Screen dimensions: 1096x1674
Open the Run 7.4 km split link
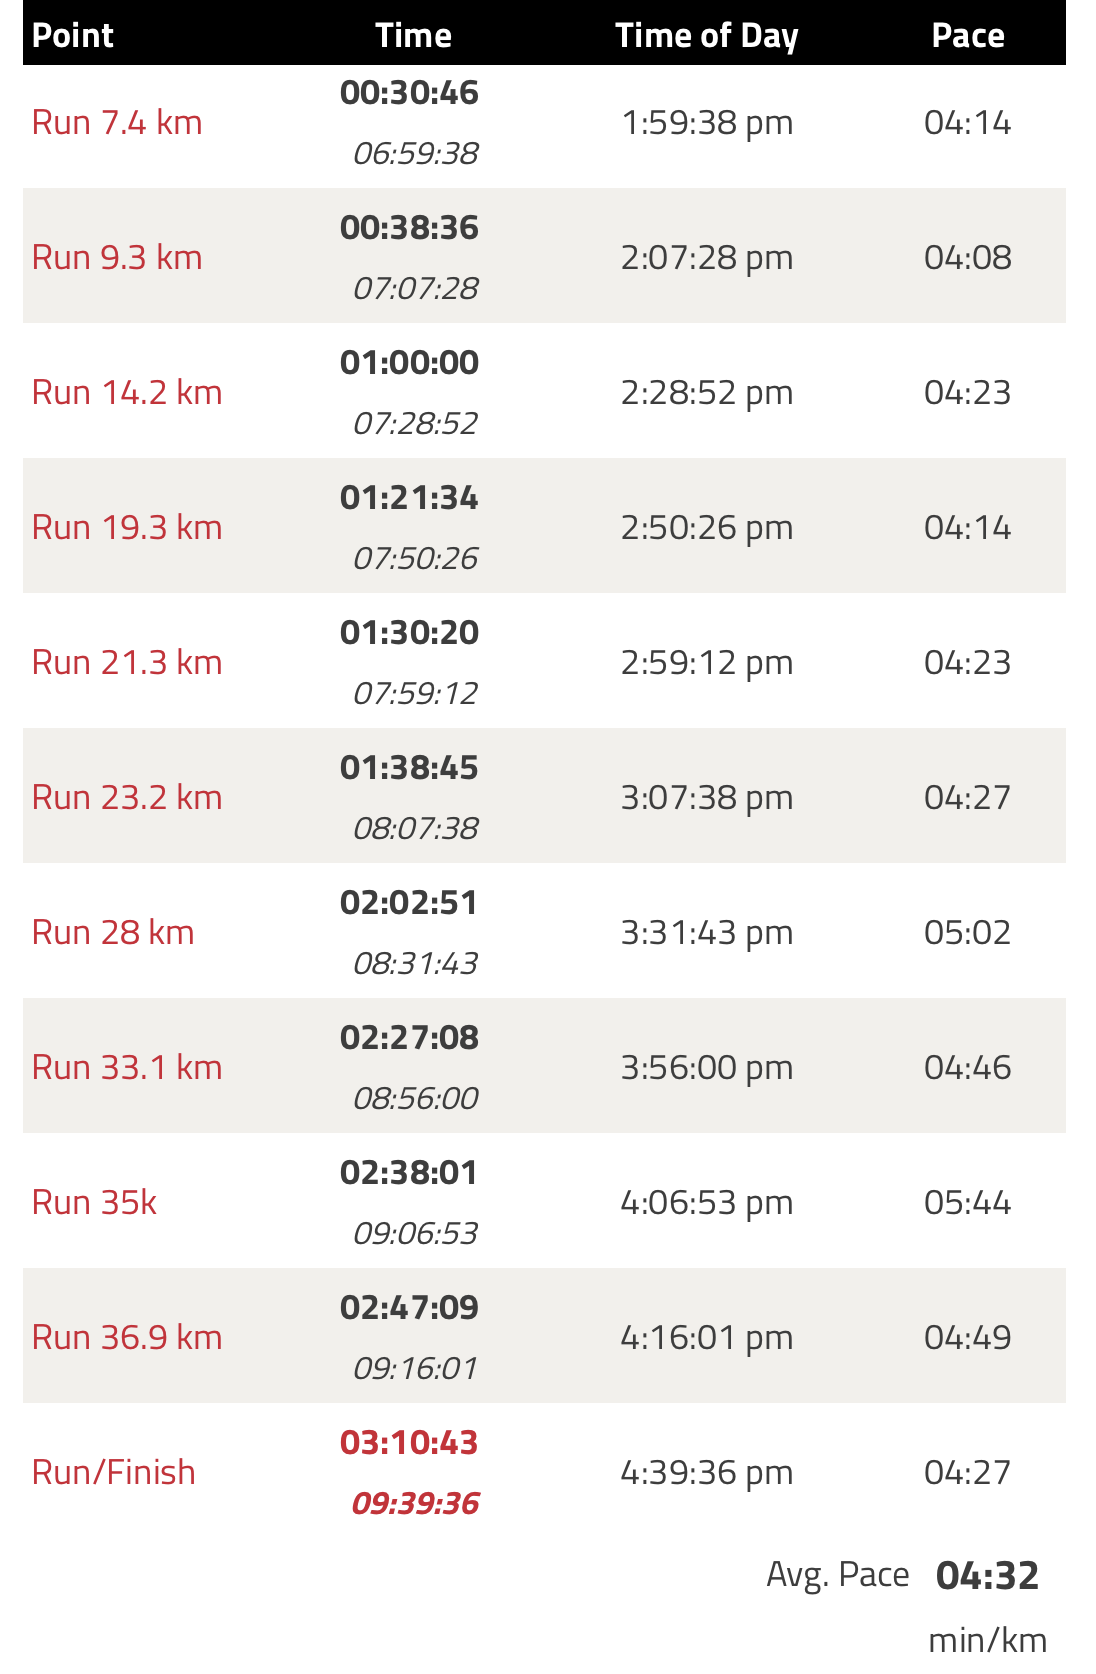[x=117, y=123]
